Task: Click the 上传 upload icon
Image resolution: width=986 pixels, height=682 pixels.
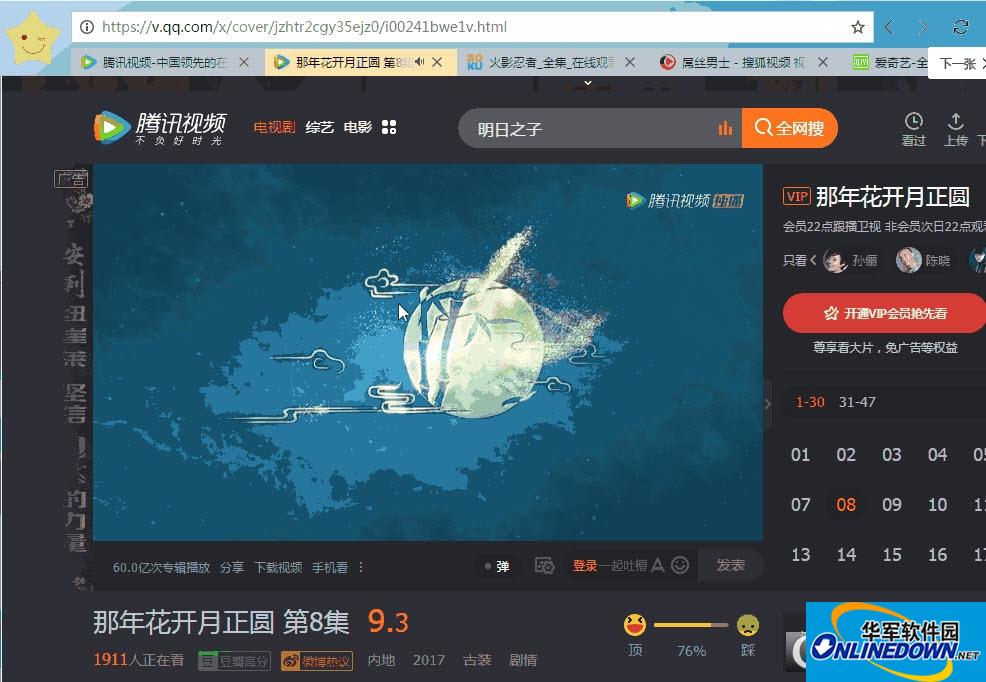Action: click(955, 129)
